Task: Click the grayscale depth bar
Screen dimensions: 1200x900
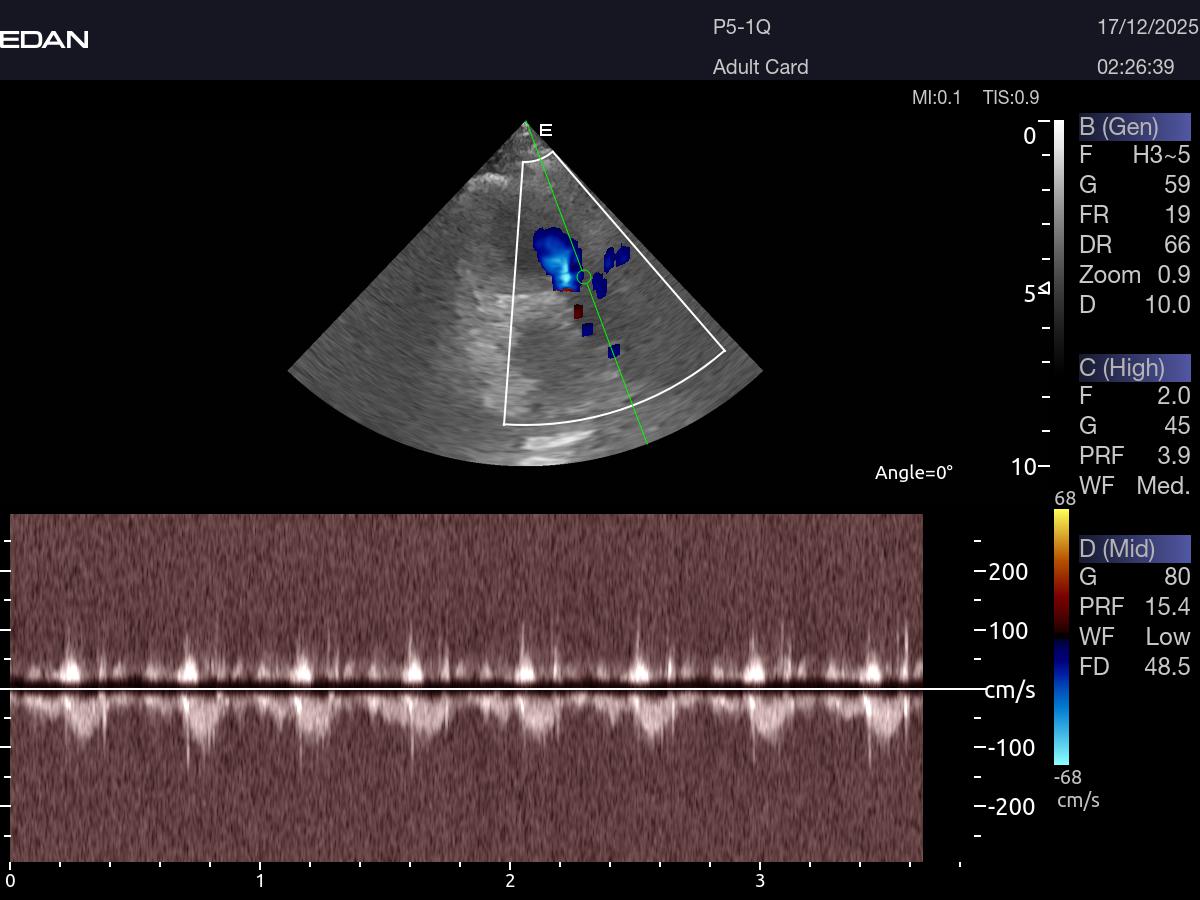Action: [1059, 240]
